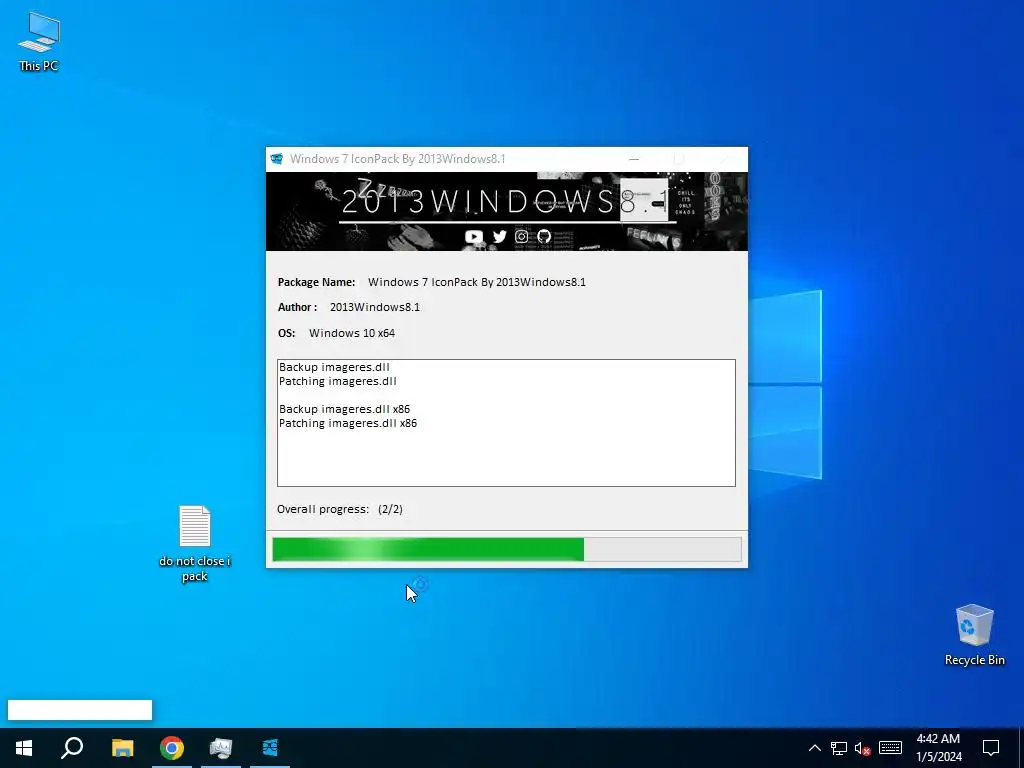Click the 'Backup imageres.dll x86' log line

(x=344, y=409)
